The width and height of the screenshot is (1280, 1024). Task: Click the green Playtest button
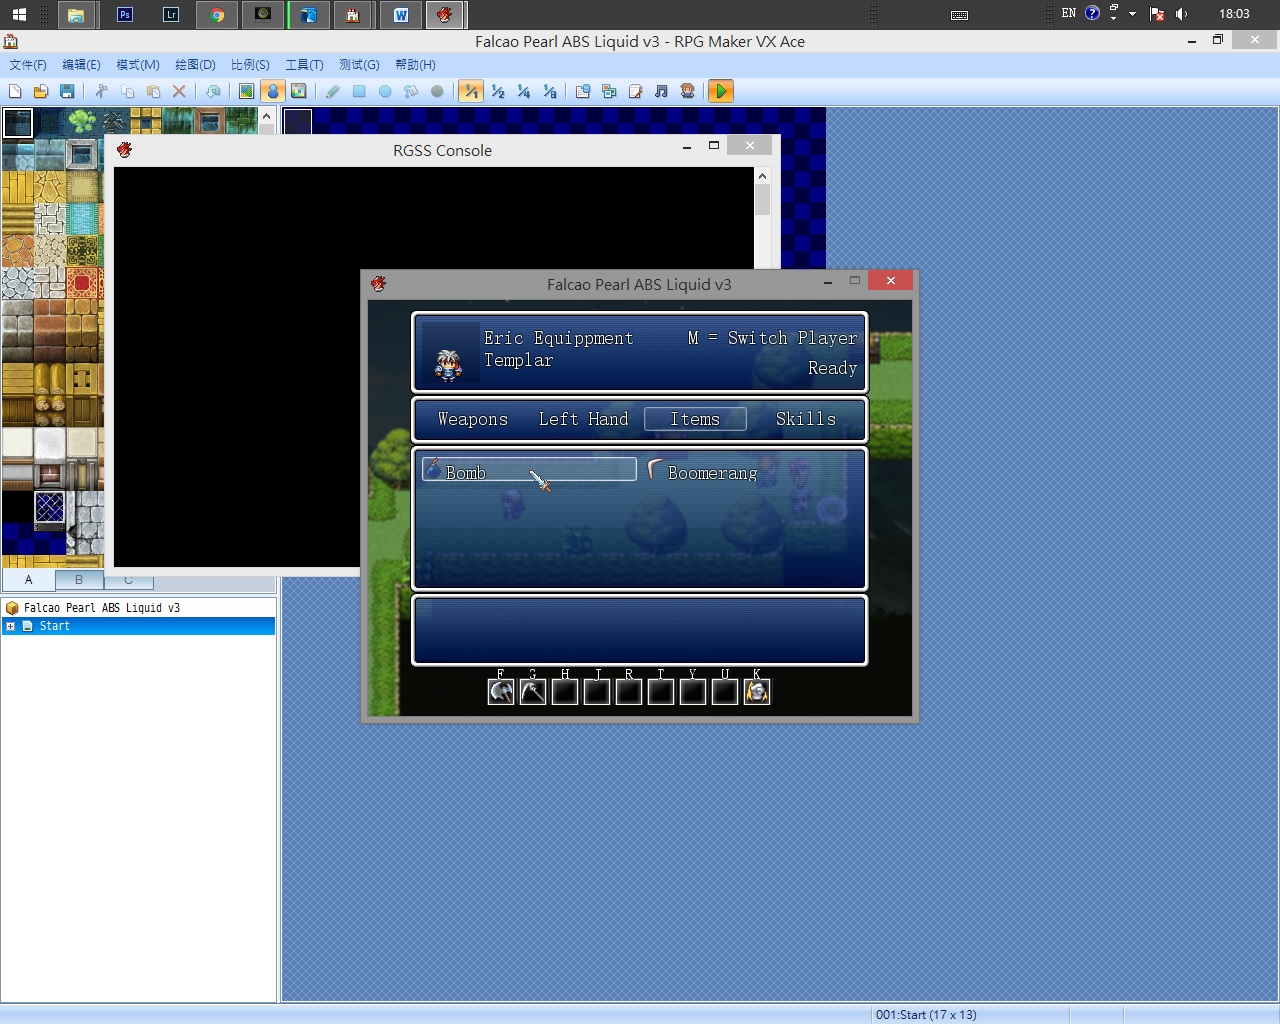[x=721, y=91]
